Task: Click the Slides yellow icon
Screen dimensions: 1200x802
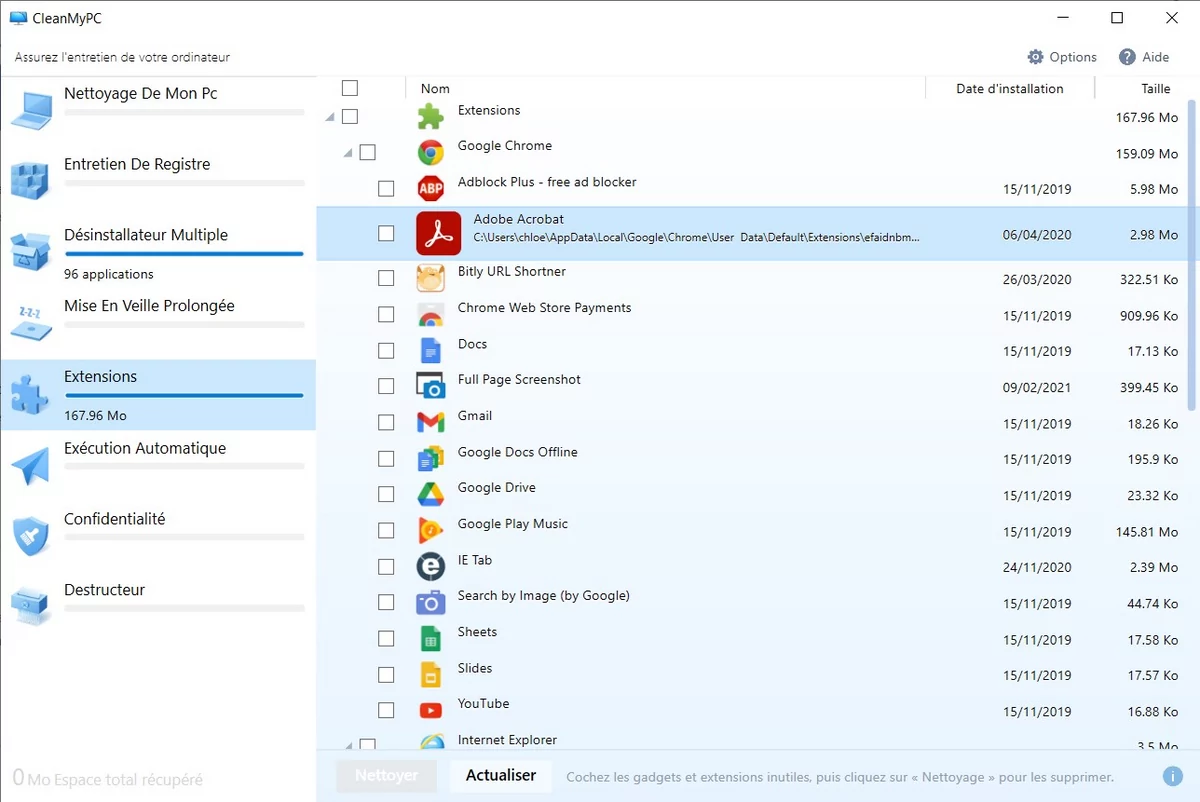Action: coord(431,674)
